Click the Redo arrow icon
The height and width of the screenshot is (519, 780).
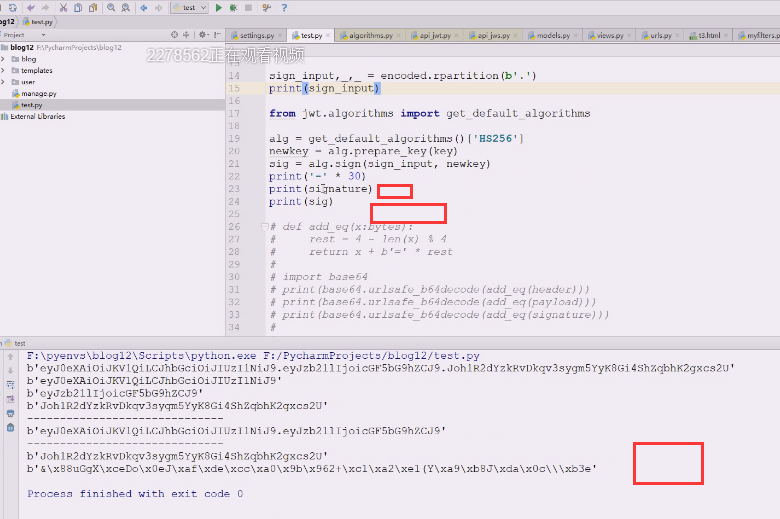coord(45,7)
